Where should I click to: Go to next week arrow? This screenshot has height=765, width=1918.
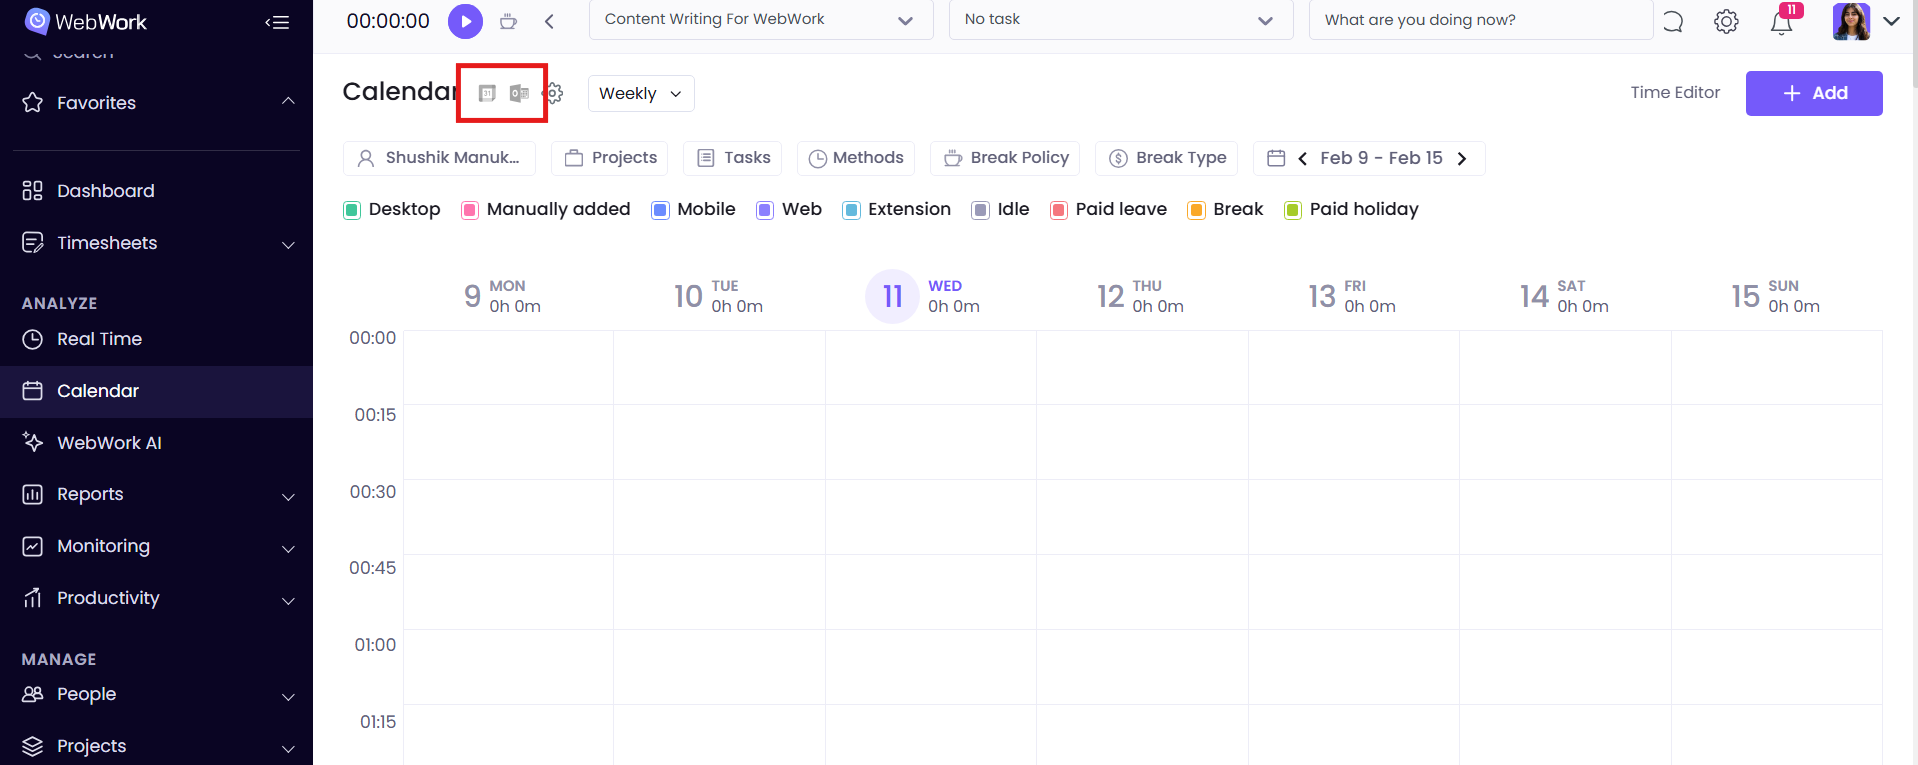(1462, 158)
